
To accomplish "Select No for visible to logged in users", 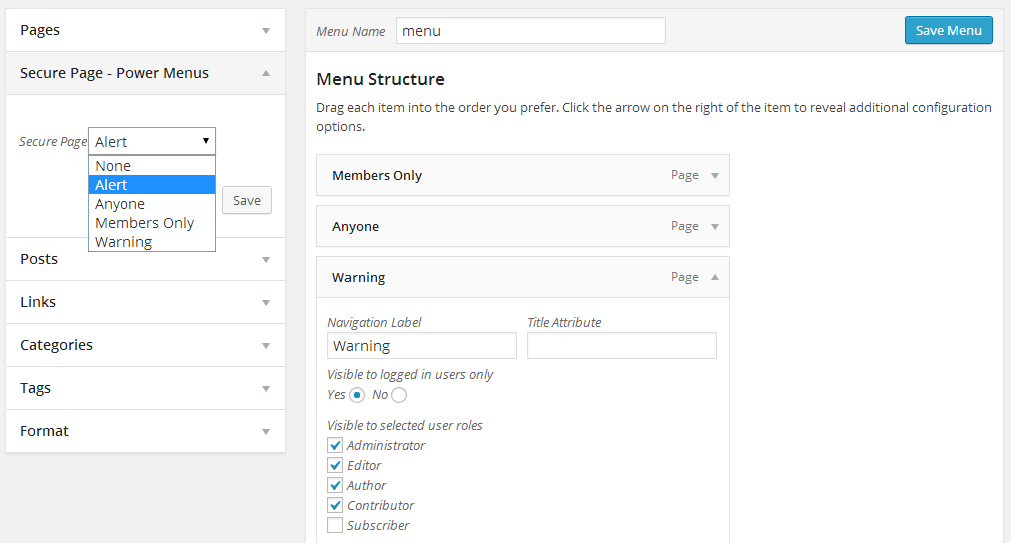I will point(399,395).
